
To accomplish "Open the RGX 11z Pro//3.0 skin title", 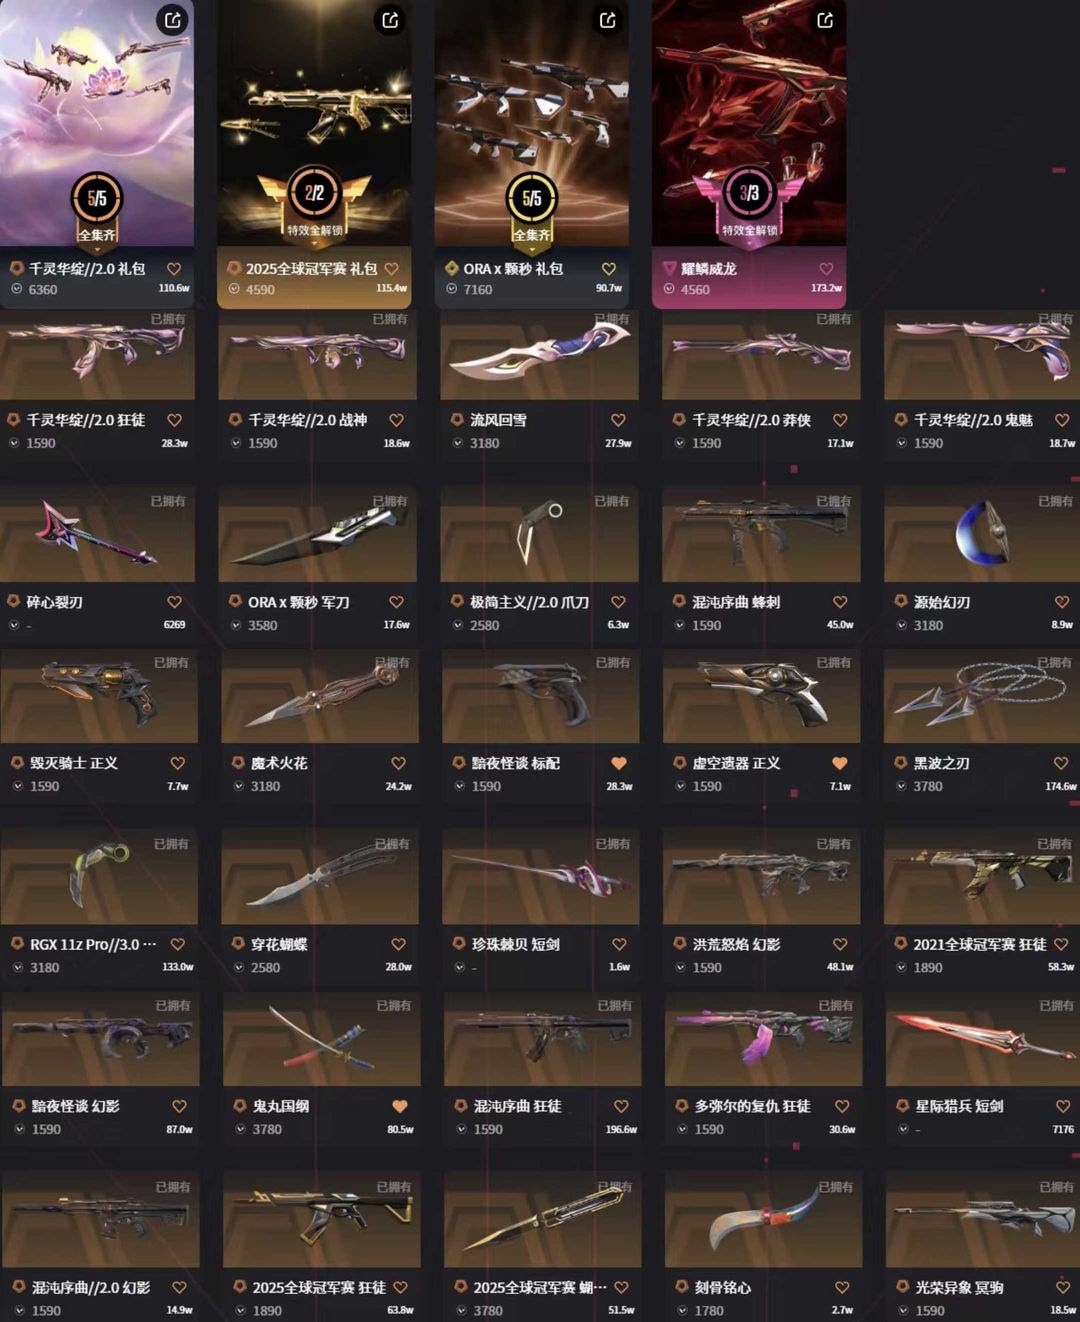I will (x=93, y=944).
